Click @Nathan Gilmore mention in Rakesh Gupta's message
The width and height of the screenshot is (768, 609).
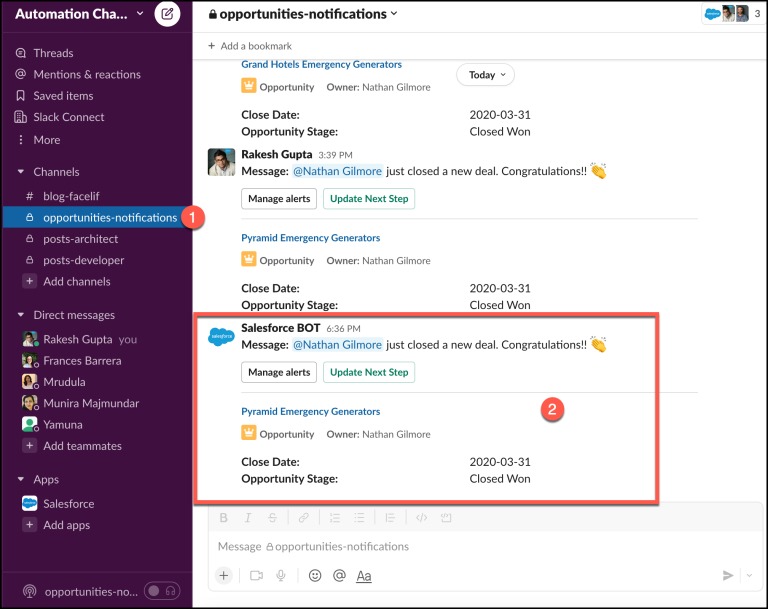337,171
